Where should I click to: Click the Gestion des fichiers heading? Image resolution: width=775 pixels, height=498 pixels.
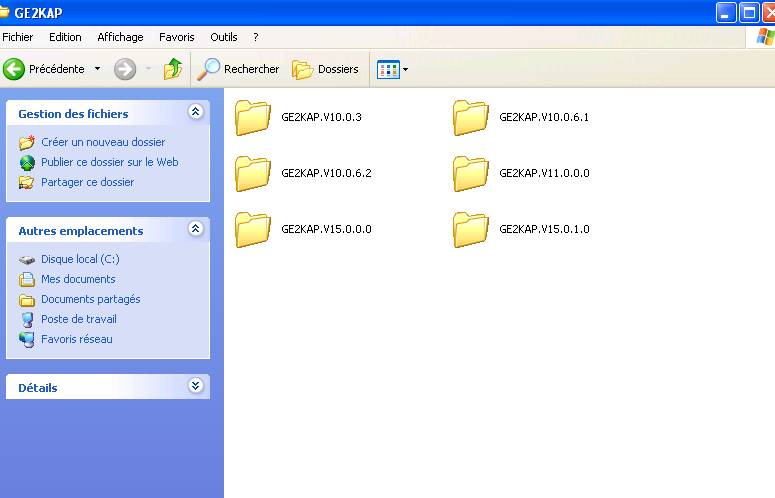pyautogui.click(x=73, y=114)
